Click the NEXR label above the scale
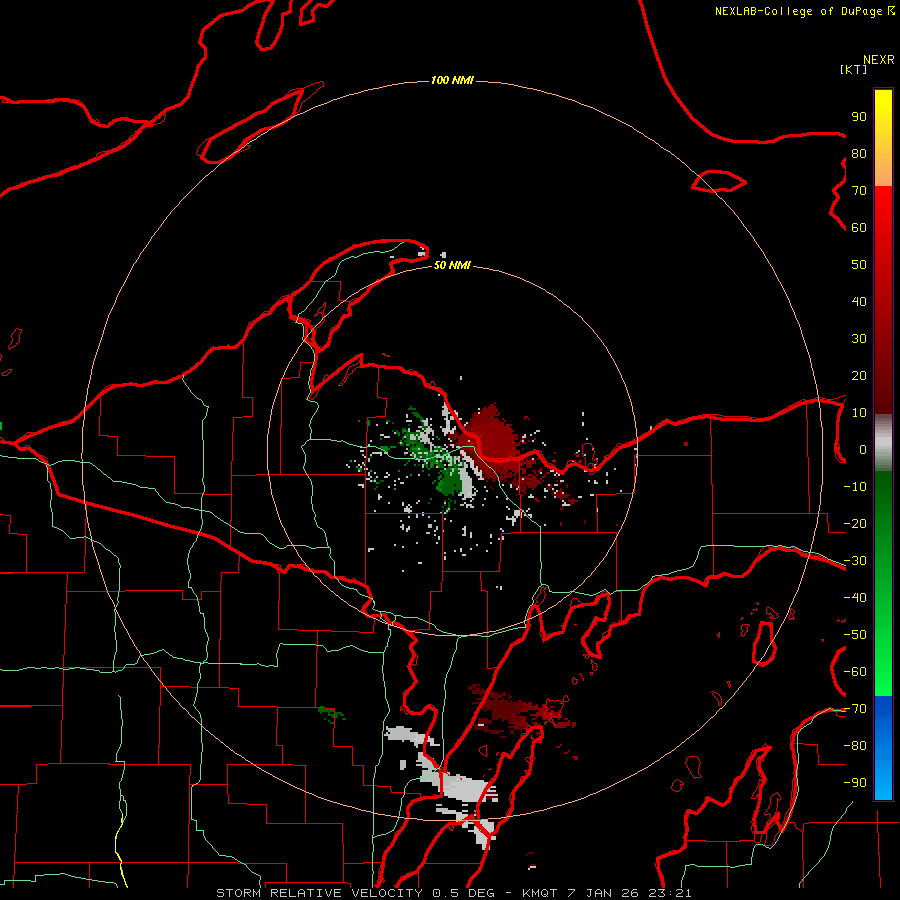900x900 pixels. coord(878,60)
